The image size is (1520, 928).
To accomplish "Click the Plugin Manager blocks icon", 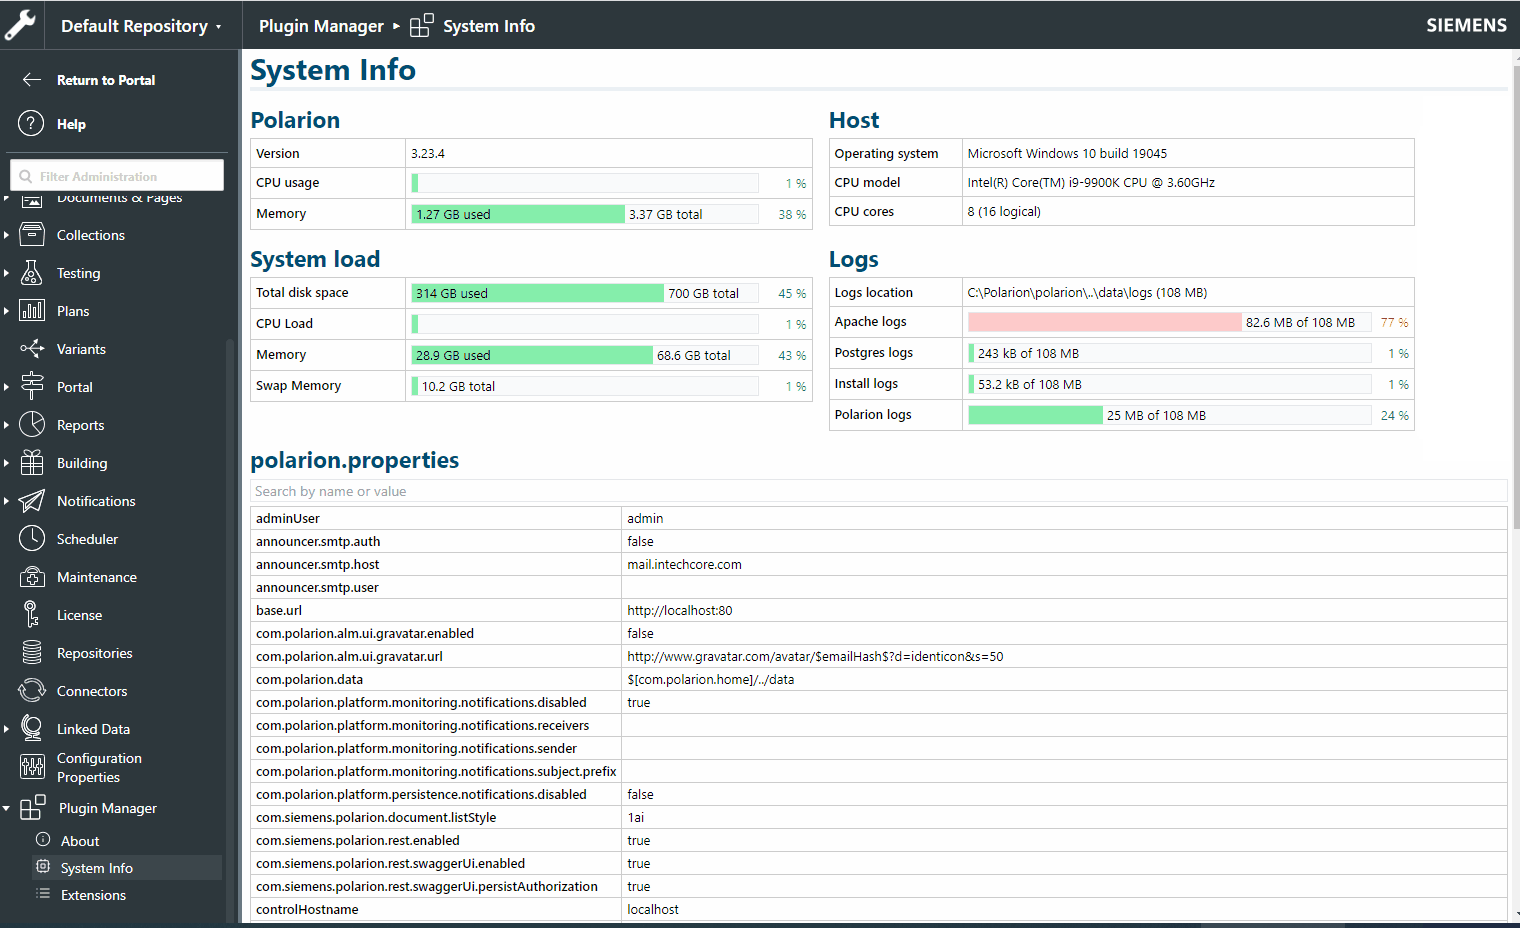I will [33, 807].
